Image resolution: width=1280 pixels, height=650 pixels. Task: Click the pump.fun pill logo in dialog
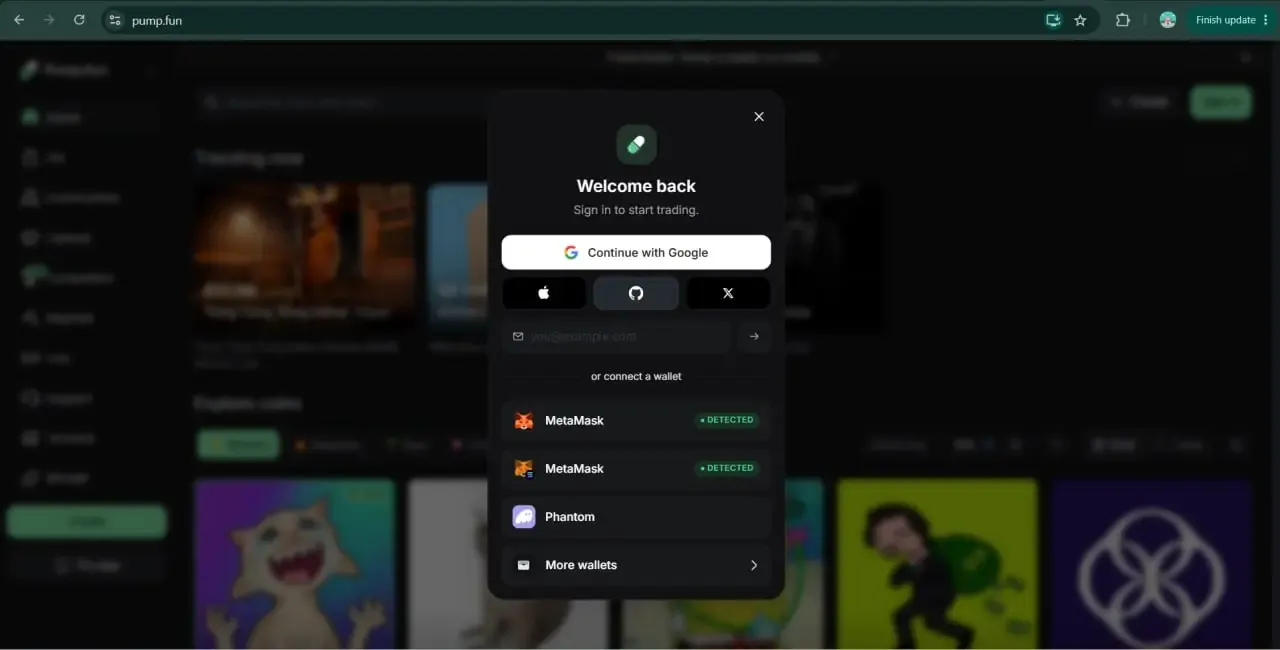click(636, 145)
